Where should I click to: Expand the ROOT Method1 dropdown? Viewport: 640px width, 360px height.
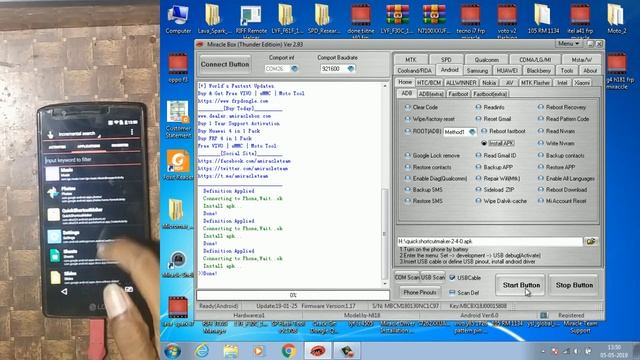pos(472,132)
